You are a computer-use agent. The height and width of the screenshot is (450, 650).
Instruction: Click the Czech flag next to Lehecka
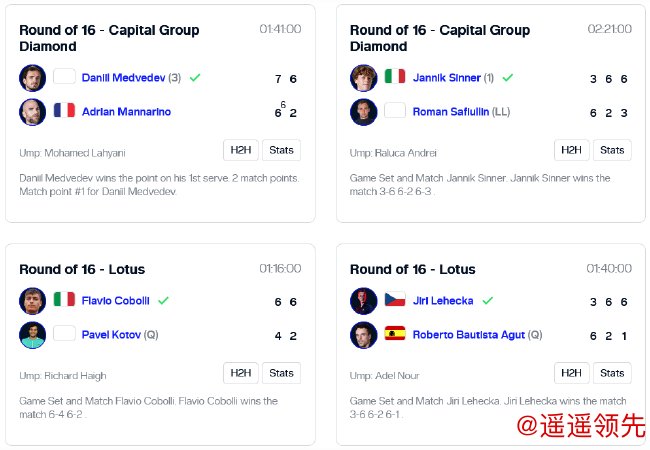(x=396, y=300)
